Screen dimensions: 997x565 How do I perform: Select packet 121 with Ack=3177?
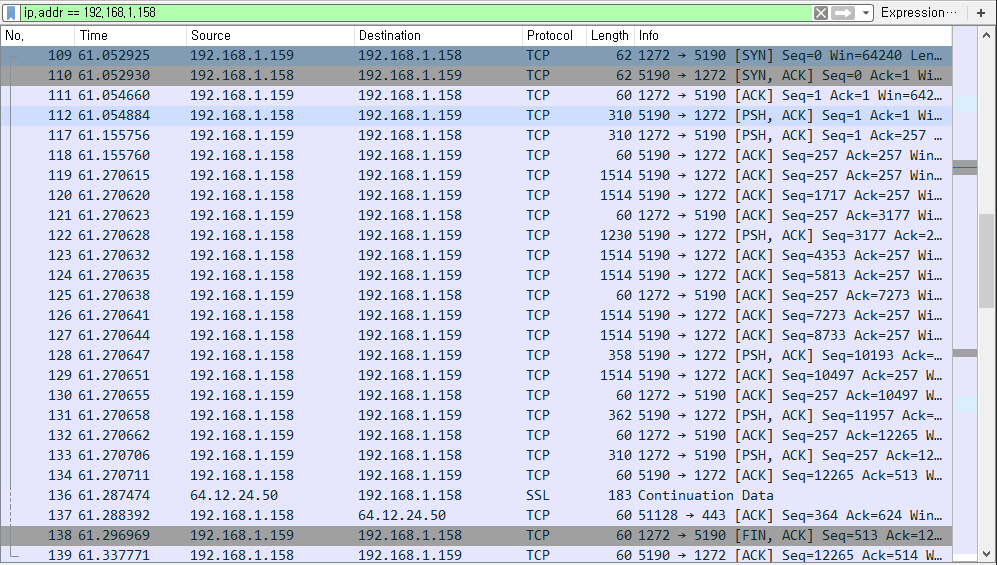476,215
